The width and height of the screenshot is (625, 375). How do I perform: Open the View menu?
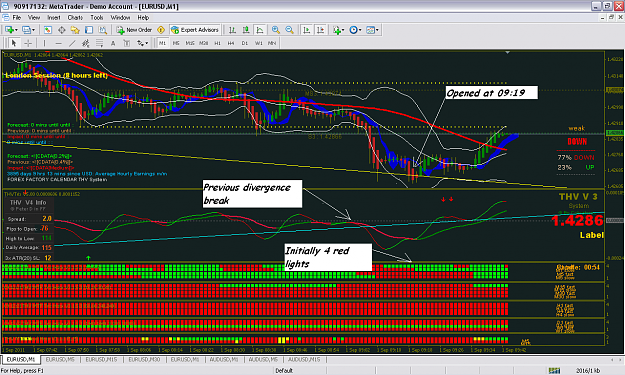[34, 18]
